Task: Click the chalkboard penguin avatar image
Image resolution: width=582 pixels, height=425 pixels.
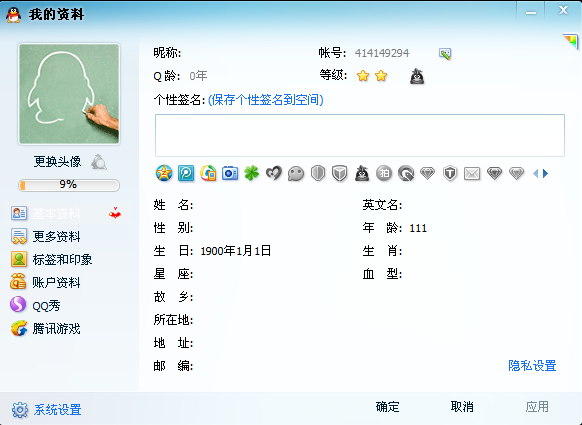Action: (69, 94)
